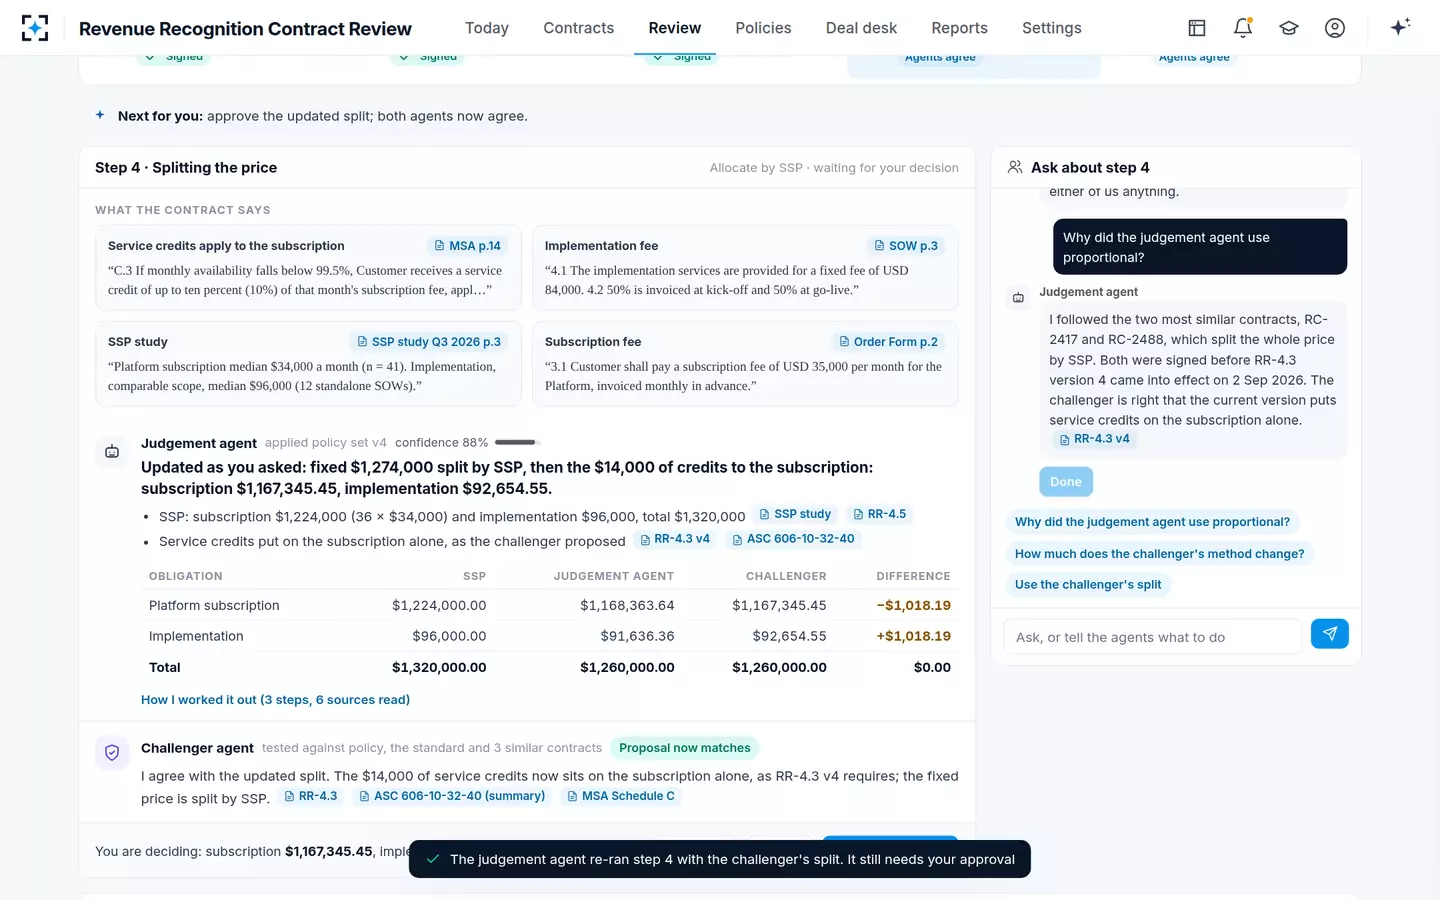Click the Challenger agent shield avatar

point(112,753)
